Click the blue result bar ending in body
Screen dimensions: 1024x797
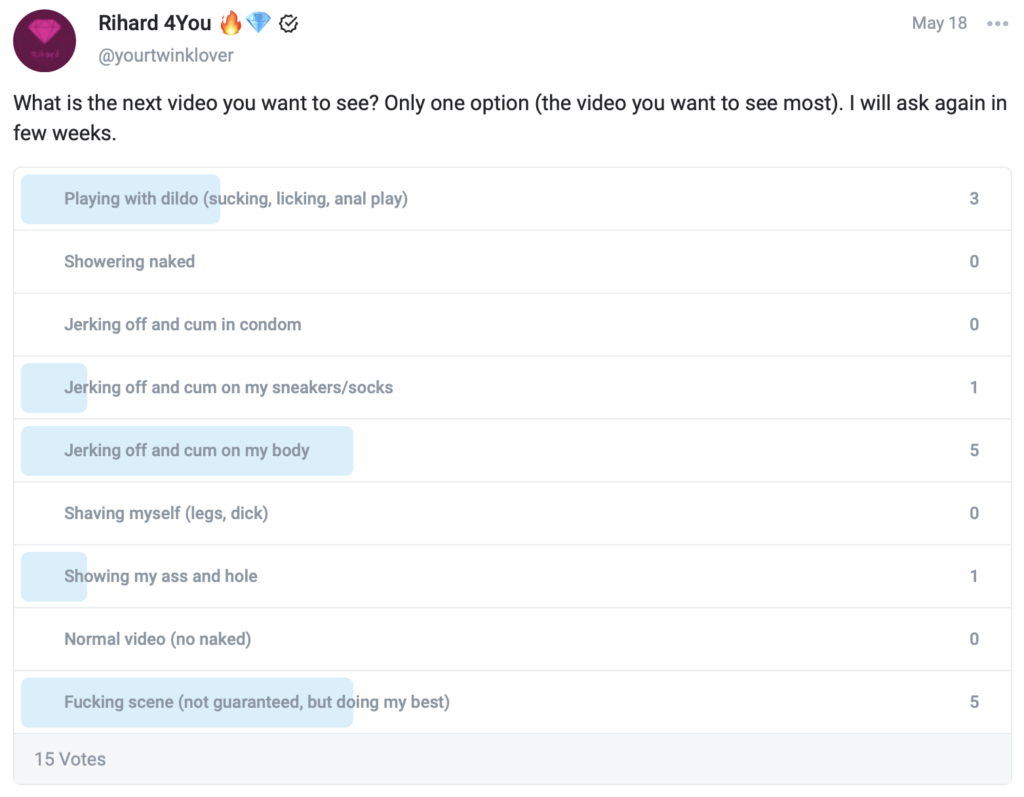[187, 451]
